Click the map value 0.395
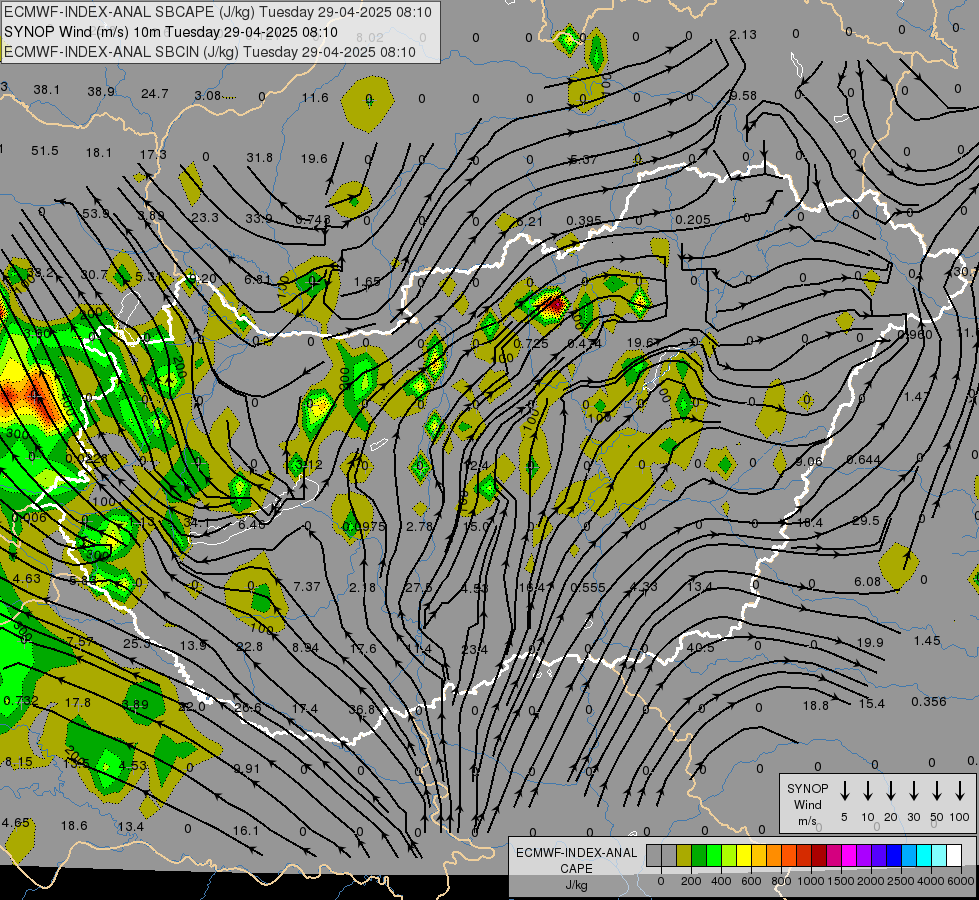 (x=584, y=220)
